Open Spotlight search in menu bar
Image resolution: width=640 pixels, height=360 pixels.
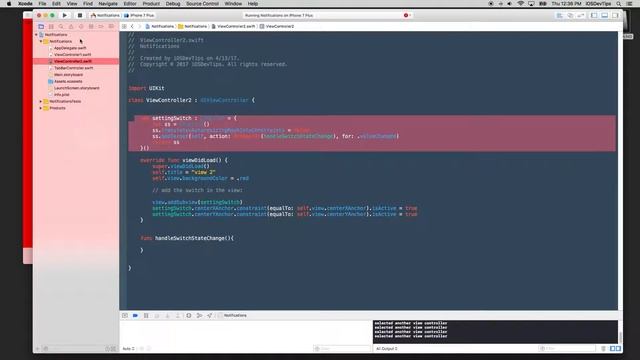coord(619,4)
